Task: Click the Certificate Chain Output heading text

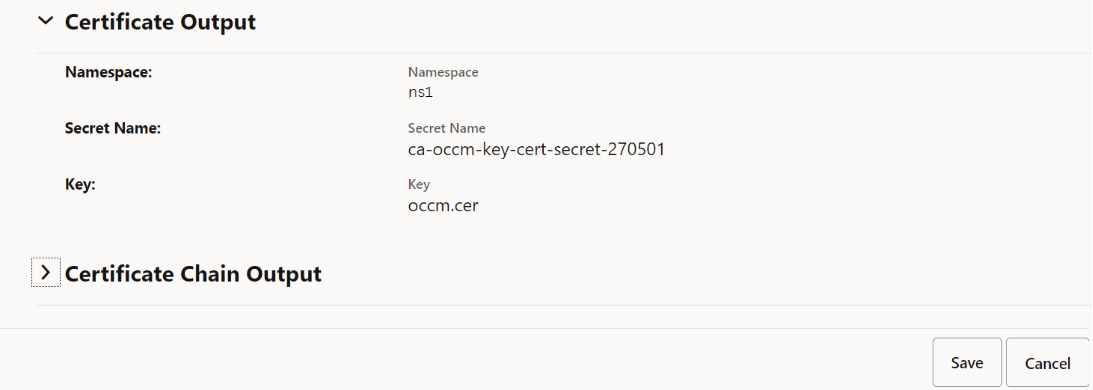Action: point(193,273)
